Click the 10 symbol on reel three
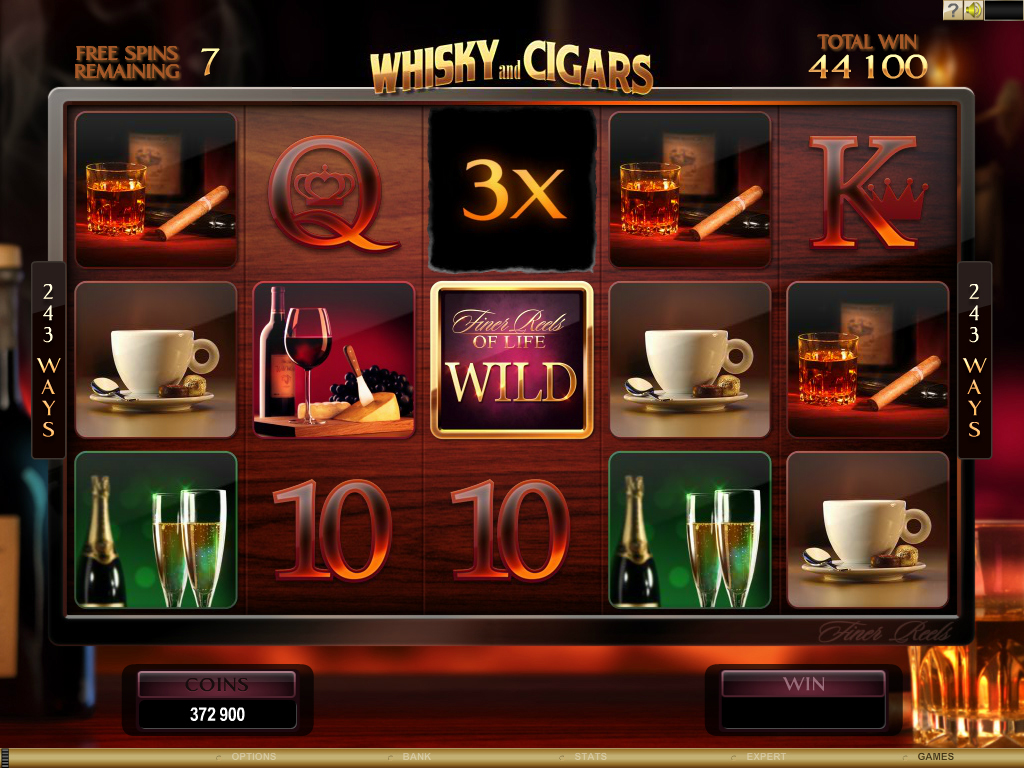This screenshot has height=768, width=1024. (x=510, y=530)
